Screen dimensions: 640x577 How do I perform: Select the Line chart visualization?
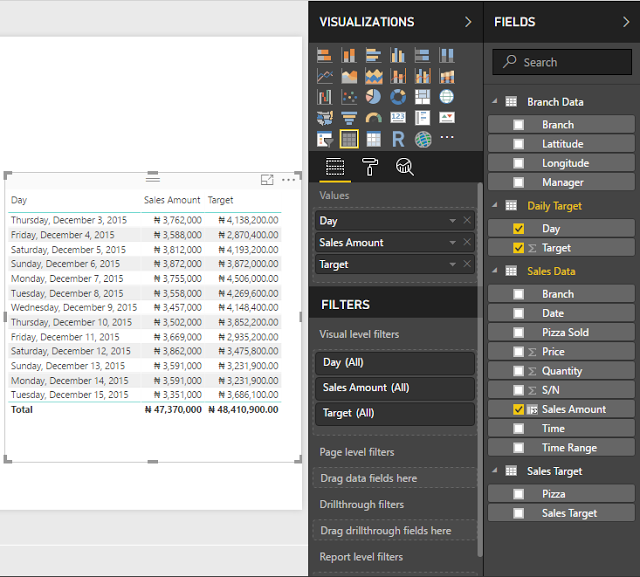click(324, 76)
